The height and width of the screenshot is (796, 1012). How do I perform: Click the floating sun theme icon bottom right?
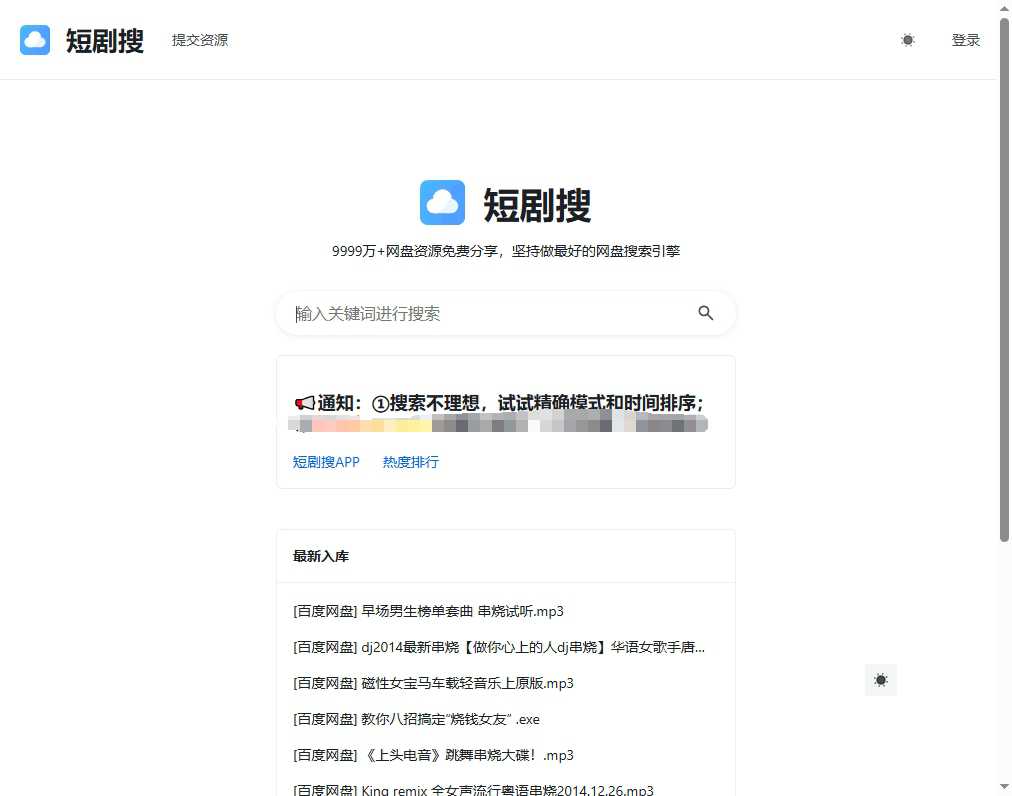click(x=881, y=680)
